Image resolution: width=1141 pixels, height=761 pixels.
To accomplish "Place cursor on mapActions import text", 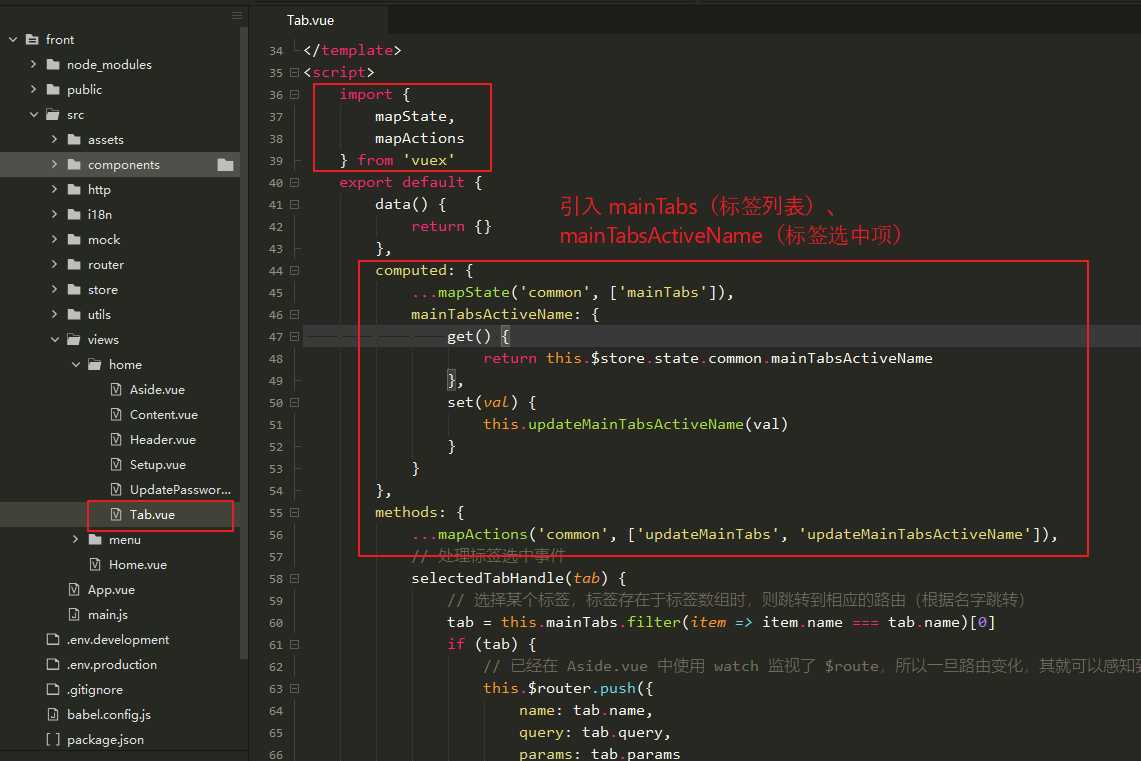I will pyautogui.click(x=419, y=138).
